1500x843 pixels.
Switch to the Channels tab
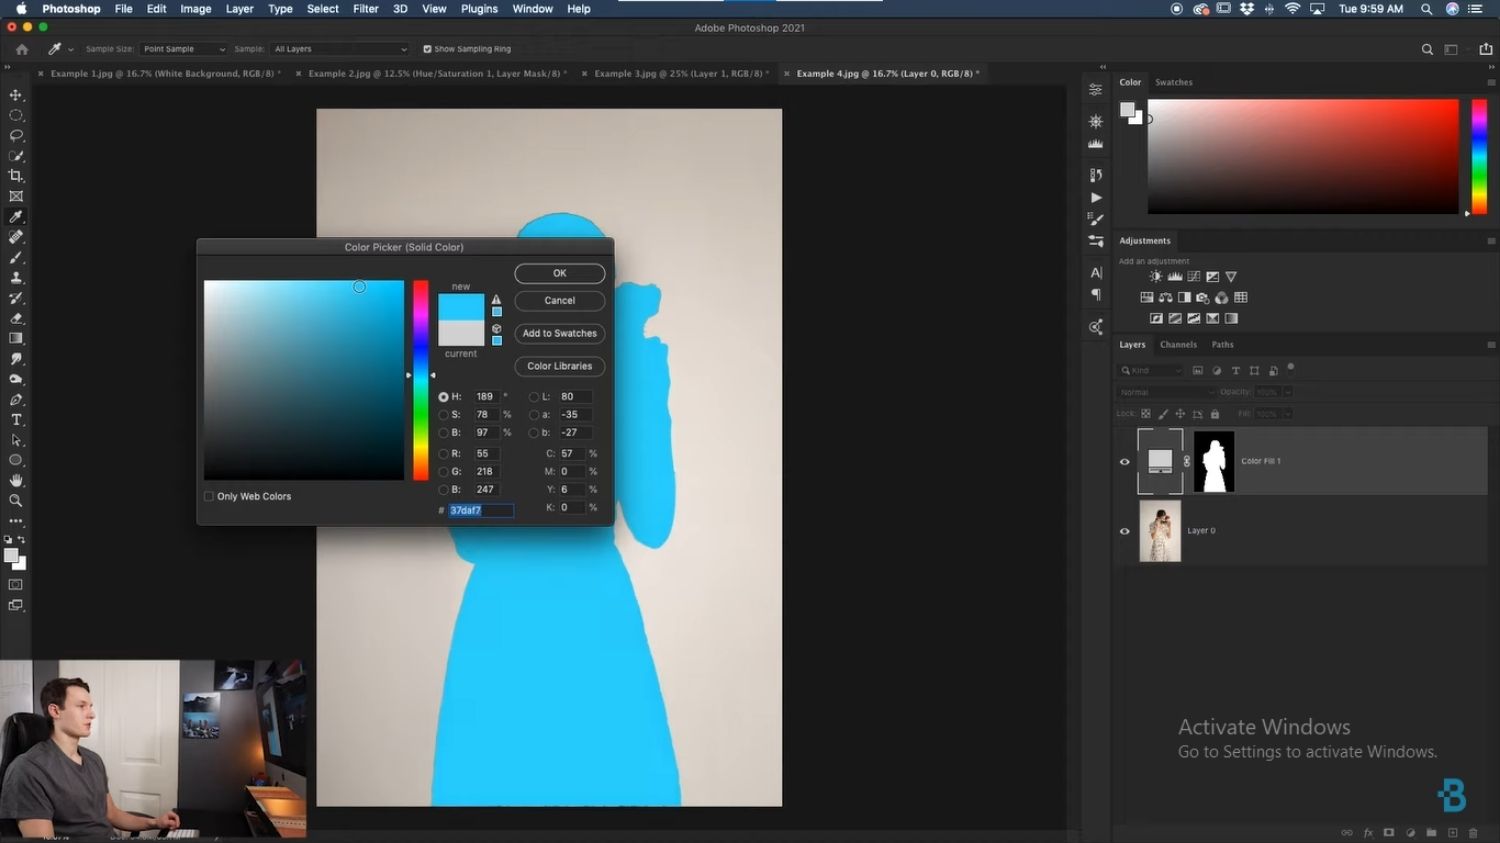[x=1178, y=344]
